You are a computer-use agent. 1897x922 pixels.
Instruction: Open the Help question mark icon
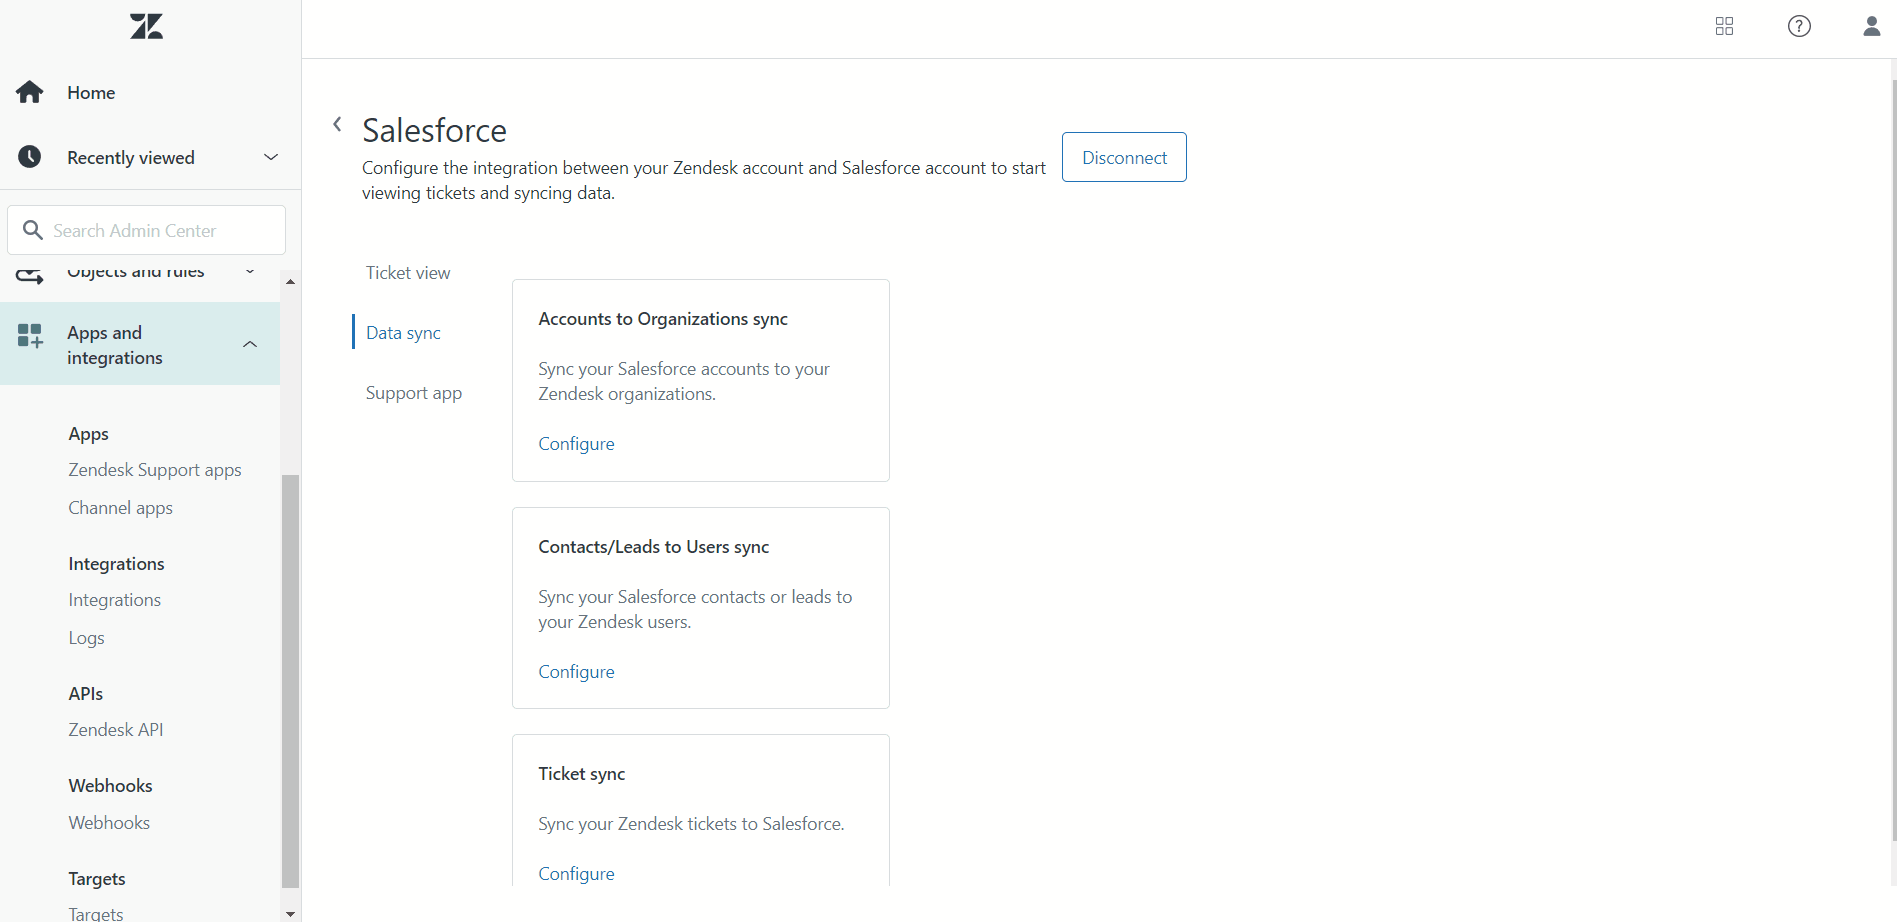[x=1799, y=26]
